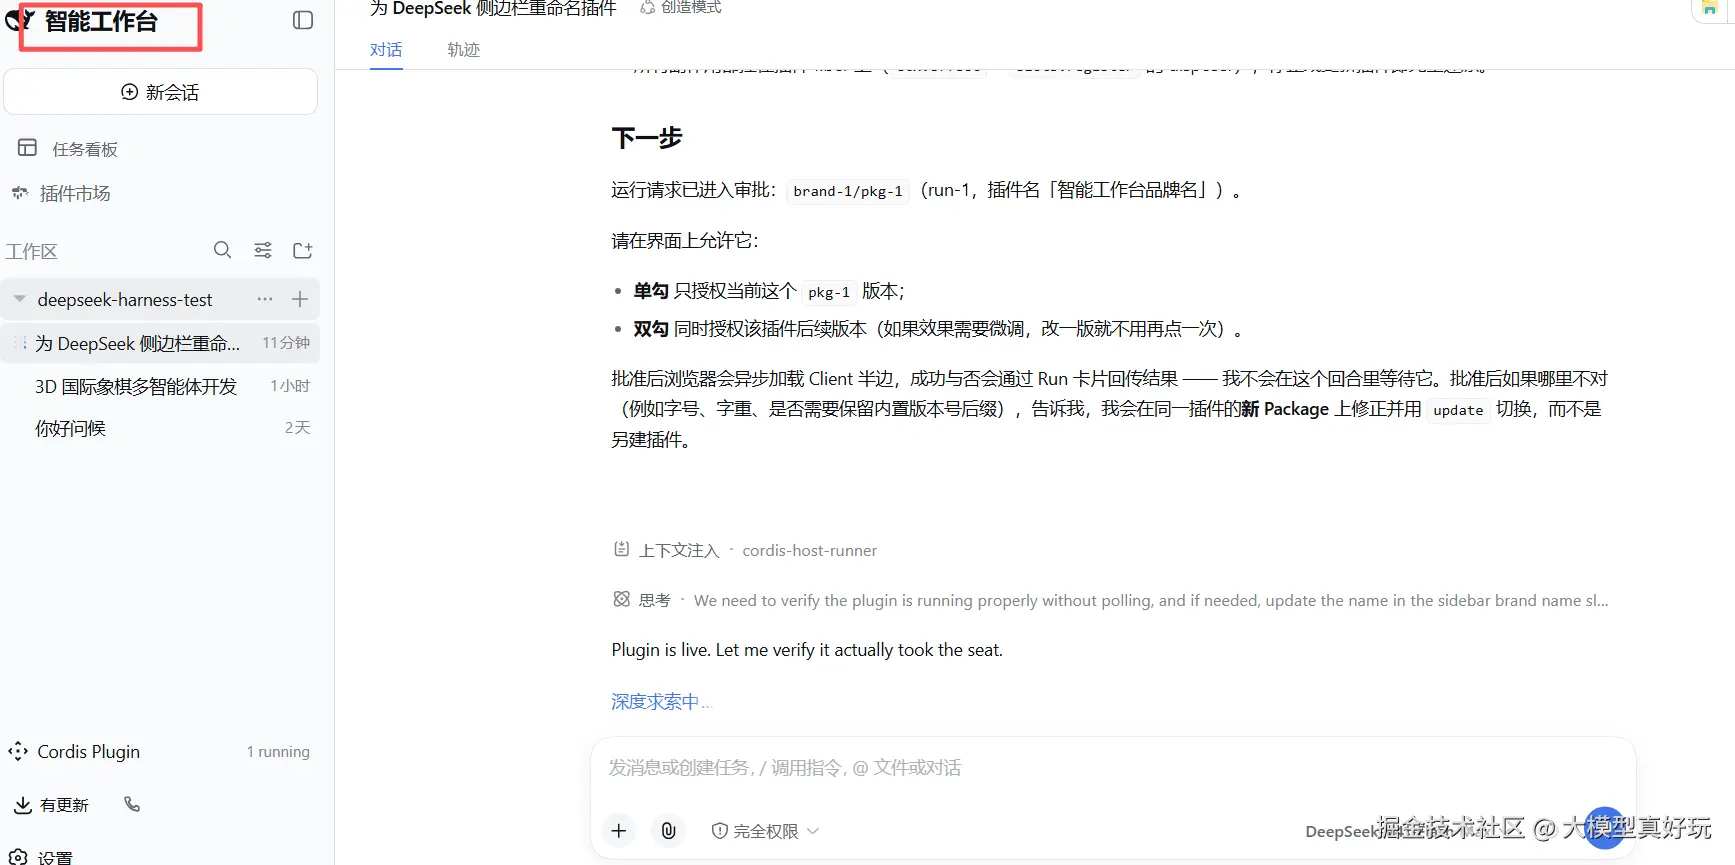Add a conversation to deepseek-harness-test with plus
The width and height of the screenshot is (1735, 865).
pos(300,299)
